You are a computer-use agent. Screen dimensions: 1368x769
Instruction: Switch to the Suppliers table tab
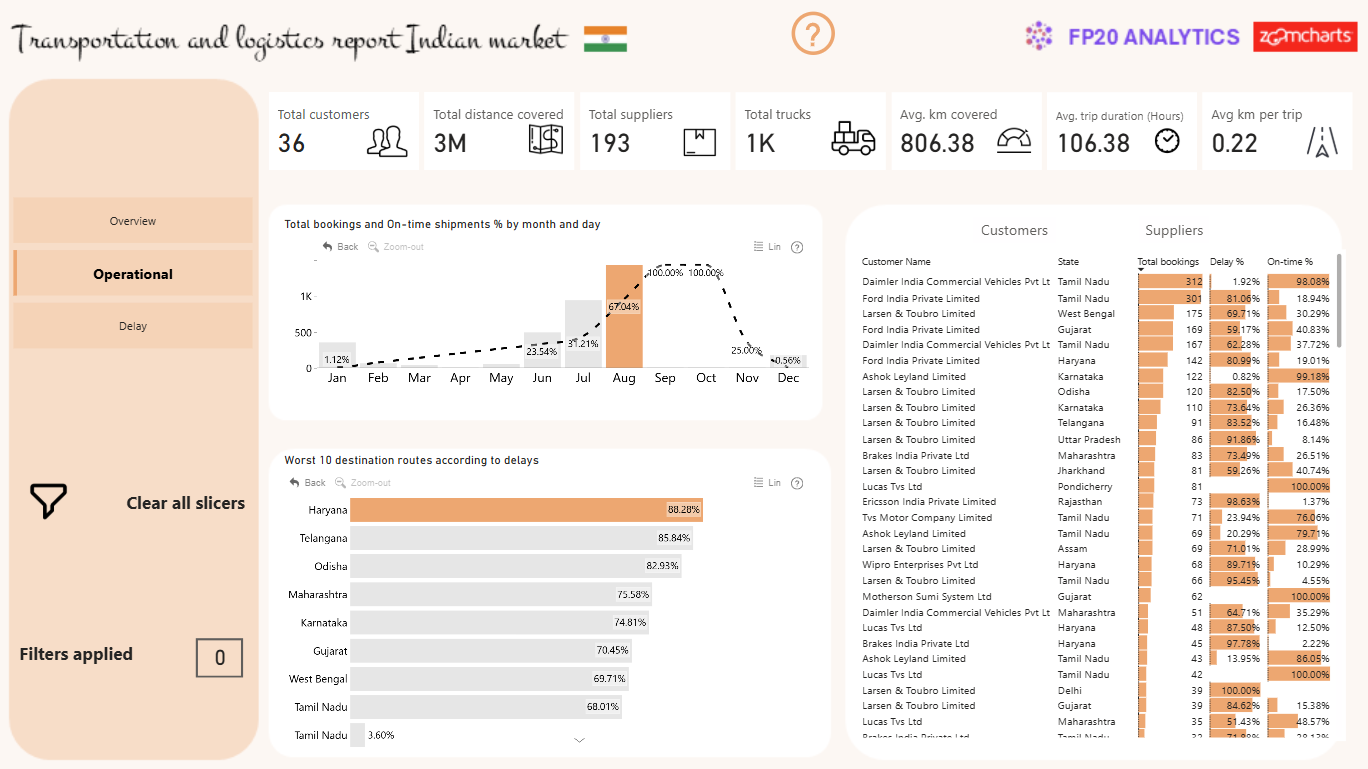pos(1174,230)
